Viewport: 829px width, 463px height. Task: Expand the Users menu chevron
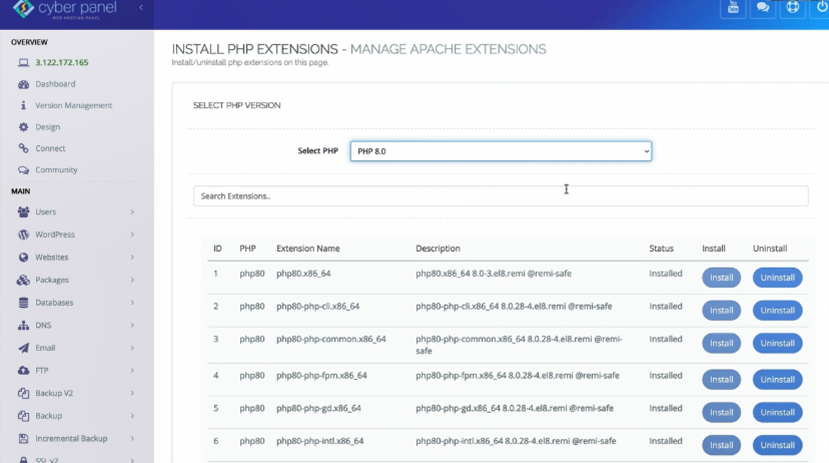[x=132, y=212]
